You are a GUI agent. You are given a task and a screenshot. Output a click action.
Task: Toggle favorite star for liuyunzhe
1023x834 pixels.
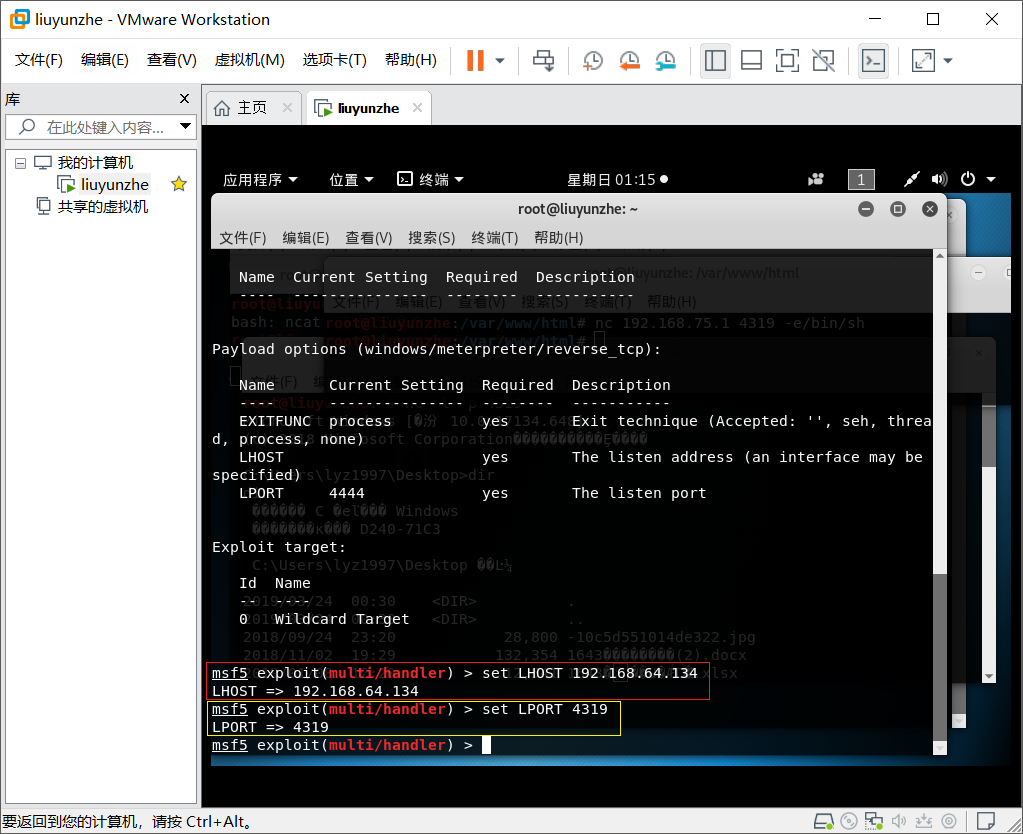[x=179, y=184]
